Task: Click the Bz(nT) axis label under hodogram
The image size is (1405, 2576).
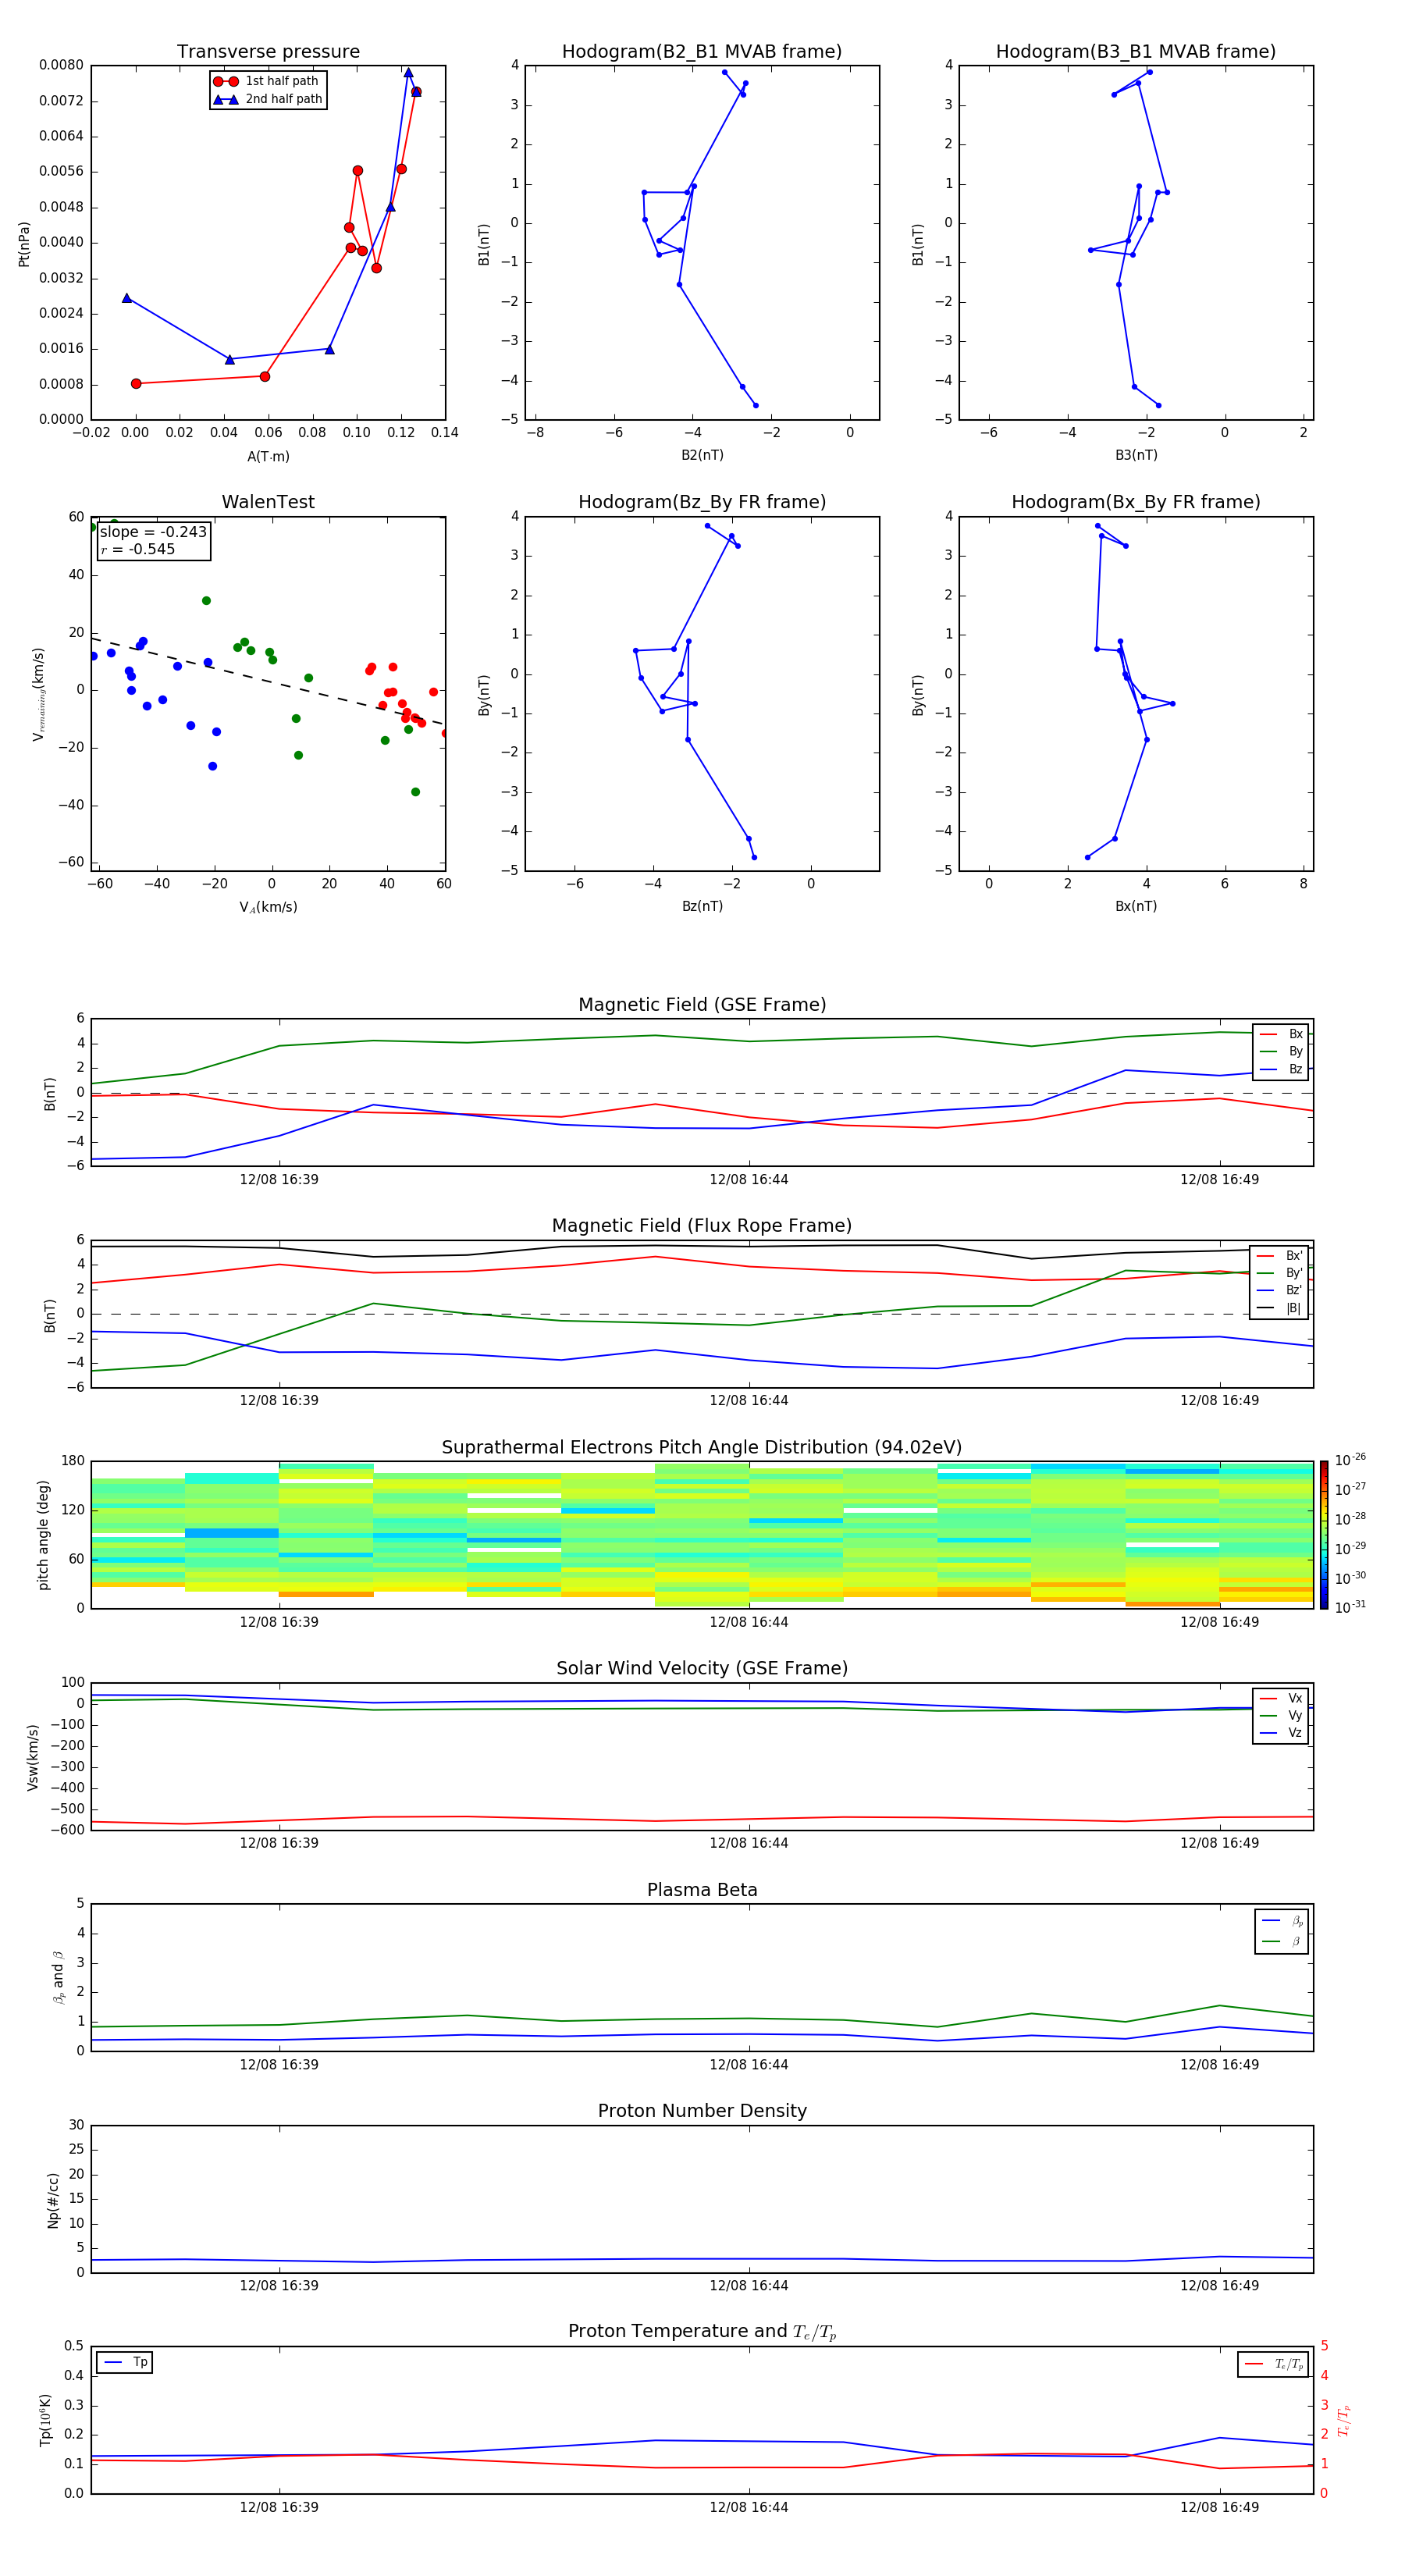Action: click(702, 906)
